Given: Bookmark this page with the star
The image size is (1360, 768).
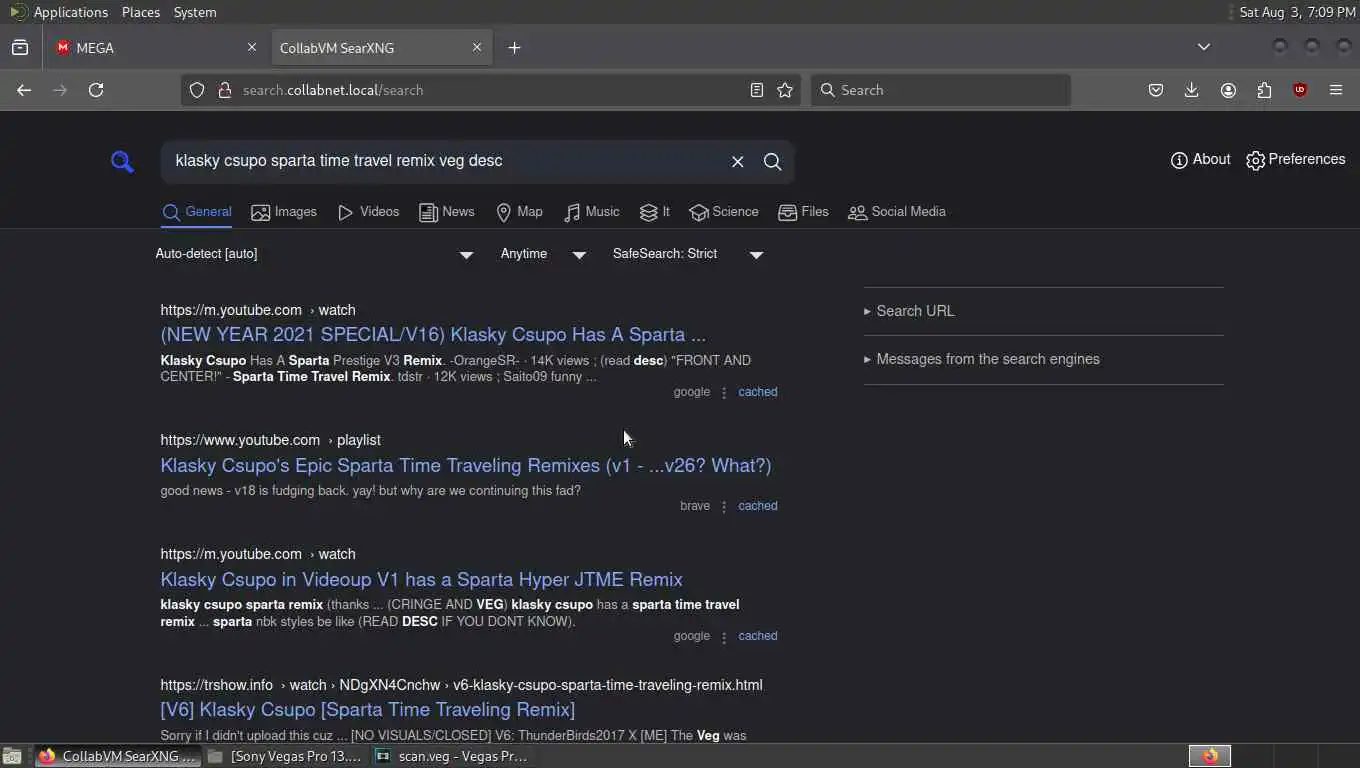Looking at the screenshot, I should (785, 90).
